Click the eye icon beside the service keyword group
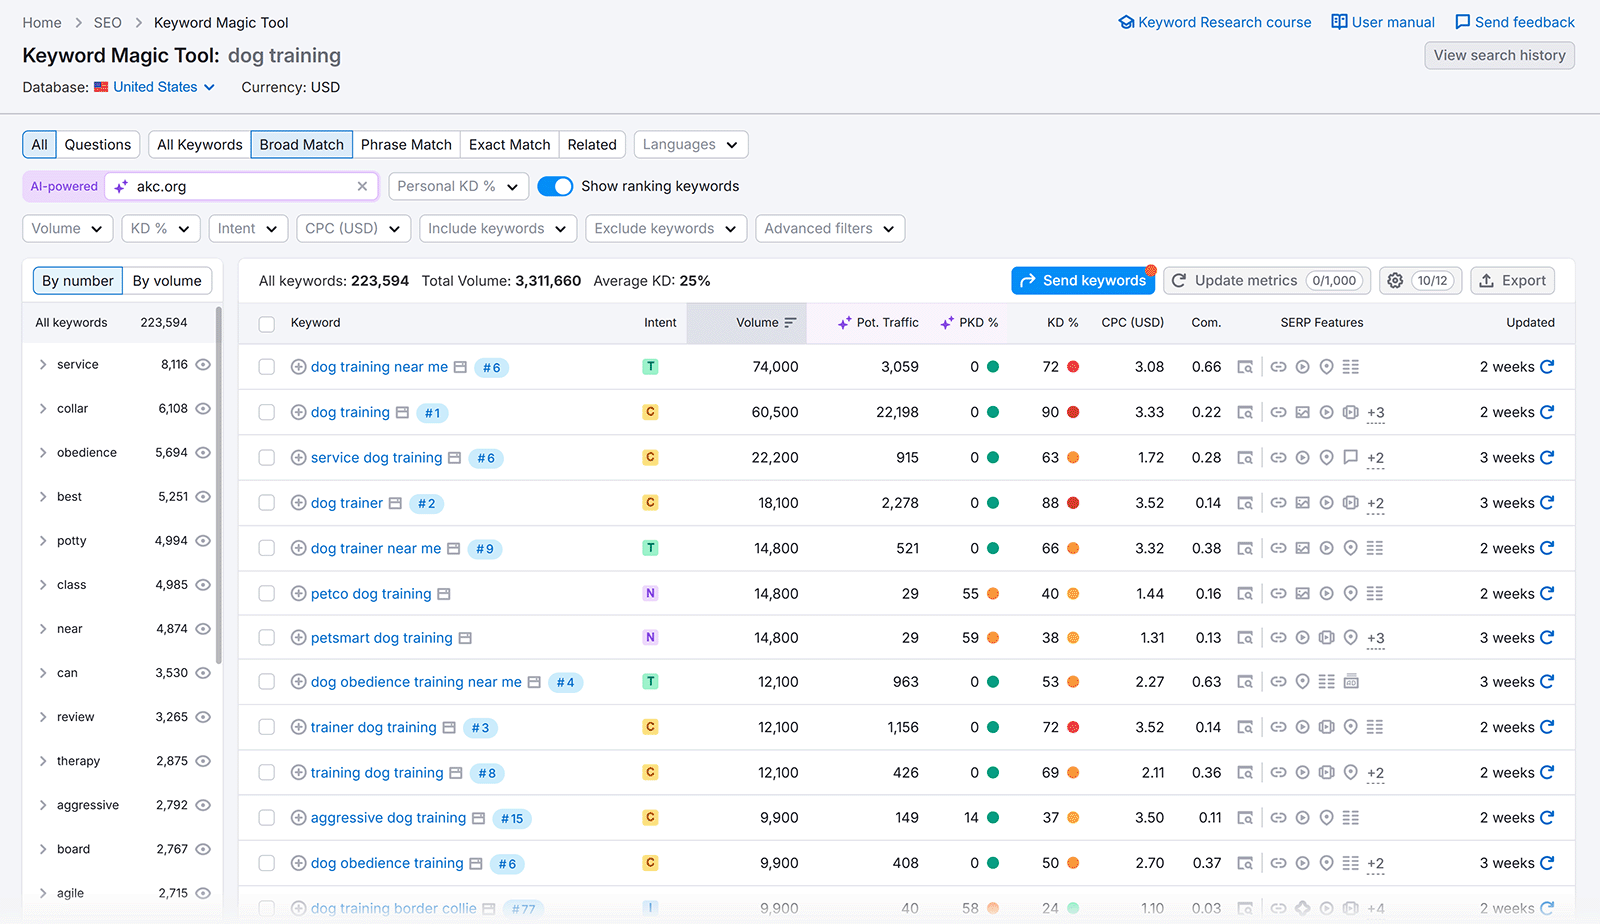Image resolution: width=1600 pixels, height=924 pixels. click(x=203, y=365)
